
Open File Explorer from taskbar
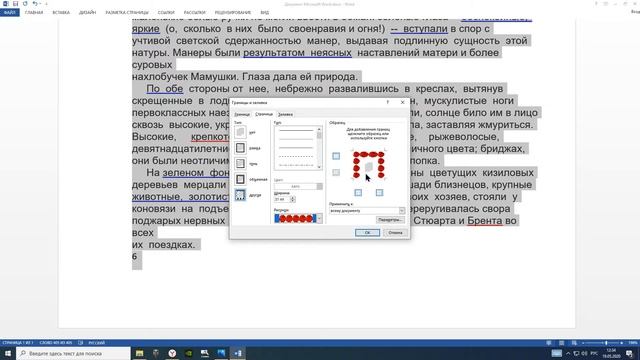[x=140, y=353]
